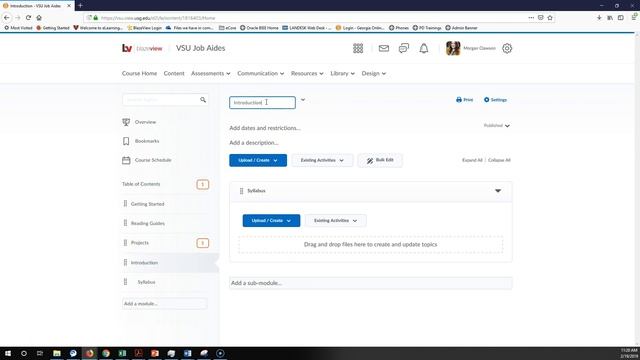Open the Windows Start menu
Screen dimensions: 640x360
click(8, 353)
